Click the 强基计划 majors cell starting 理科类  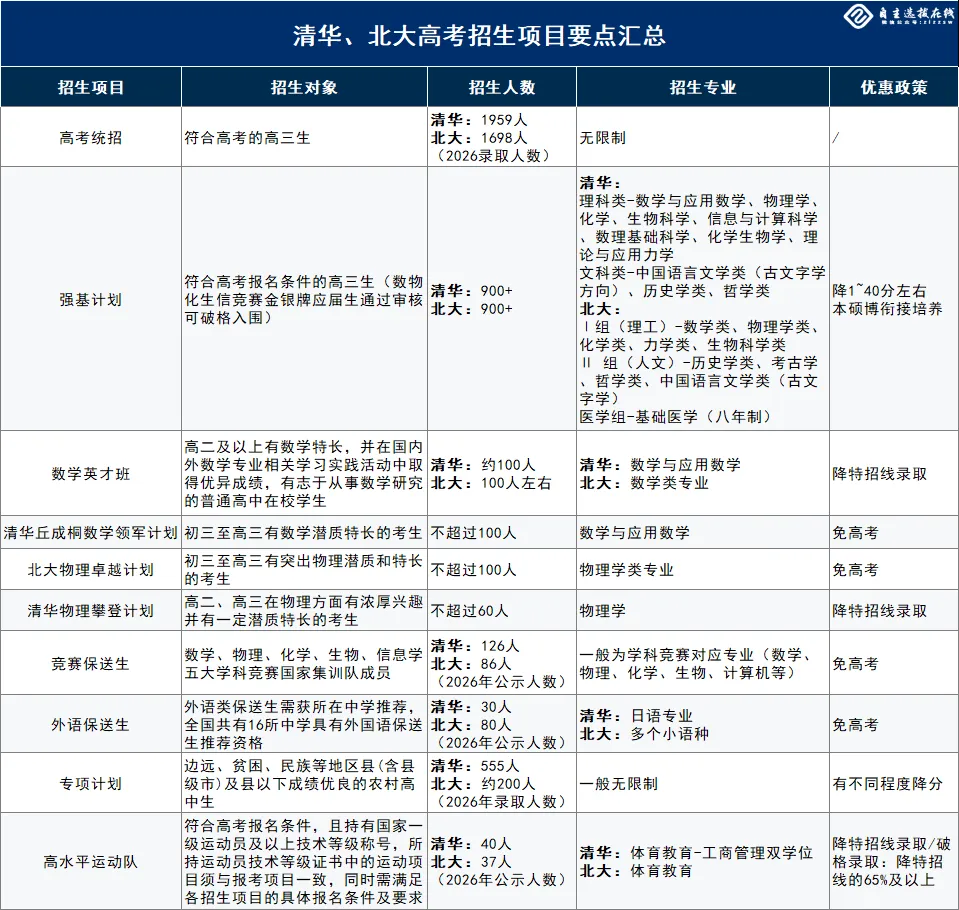[703, 299]
